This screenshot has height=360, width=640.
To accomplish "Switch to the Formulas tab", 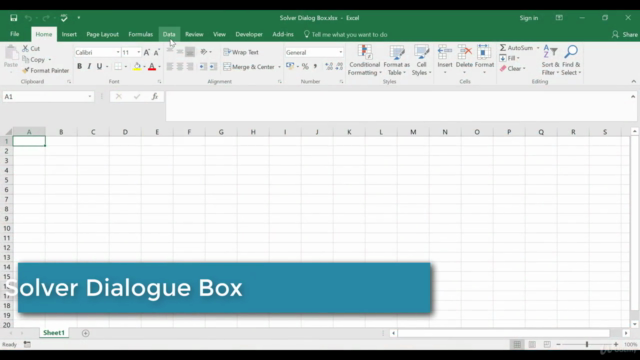I will point(140,34).
